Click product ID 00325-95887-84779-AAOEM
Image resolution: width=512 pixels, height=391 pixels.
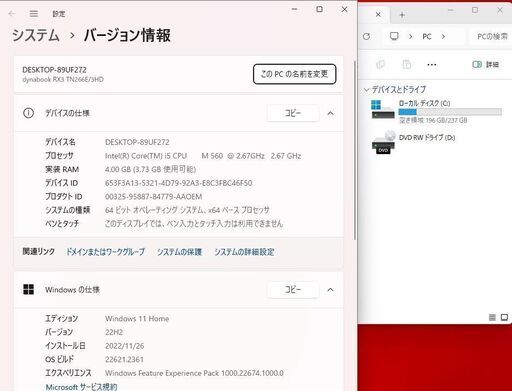pyautogui.click(x=153, y=197)
